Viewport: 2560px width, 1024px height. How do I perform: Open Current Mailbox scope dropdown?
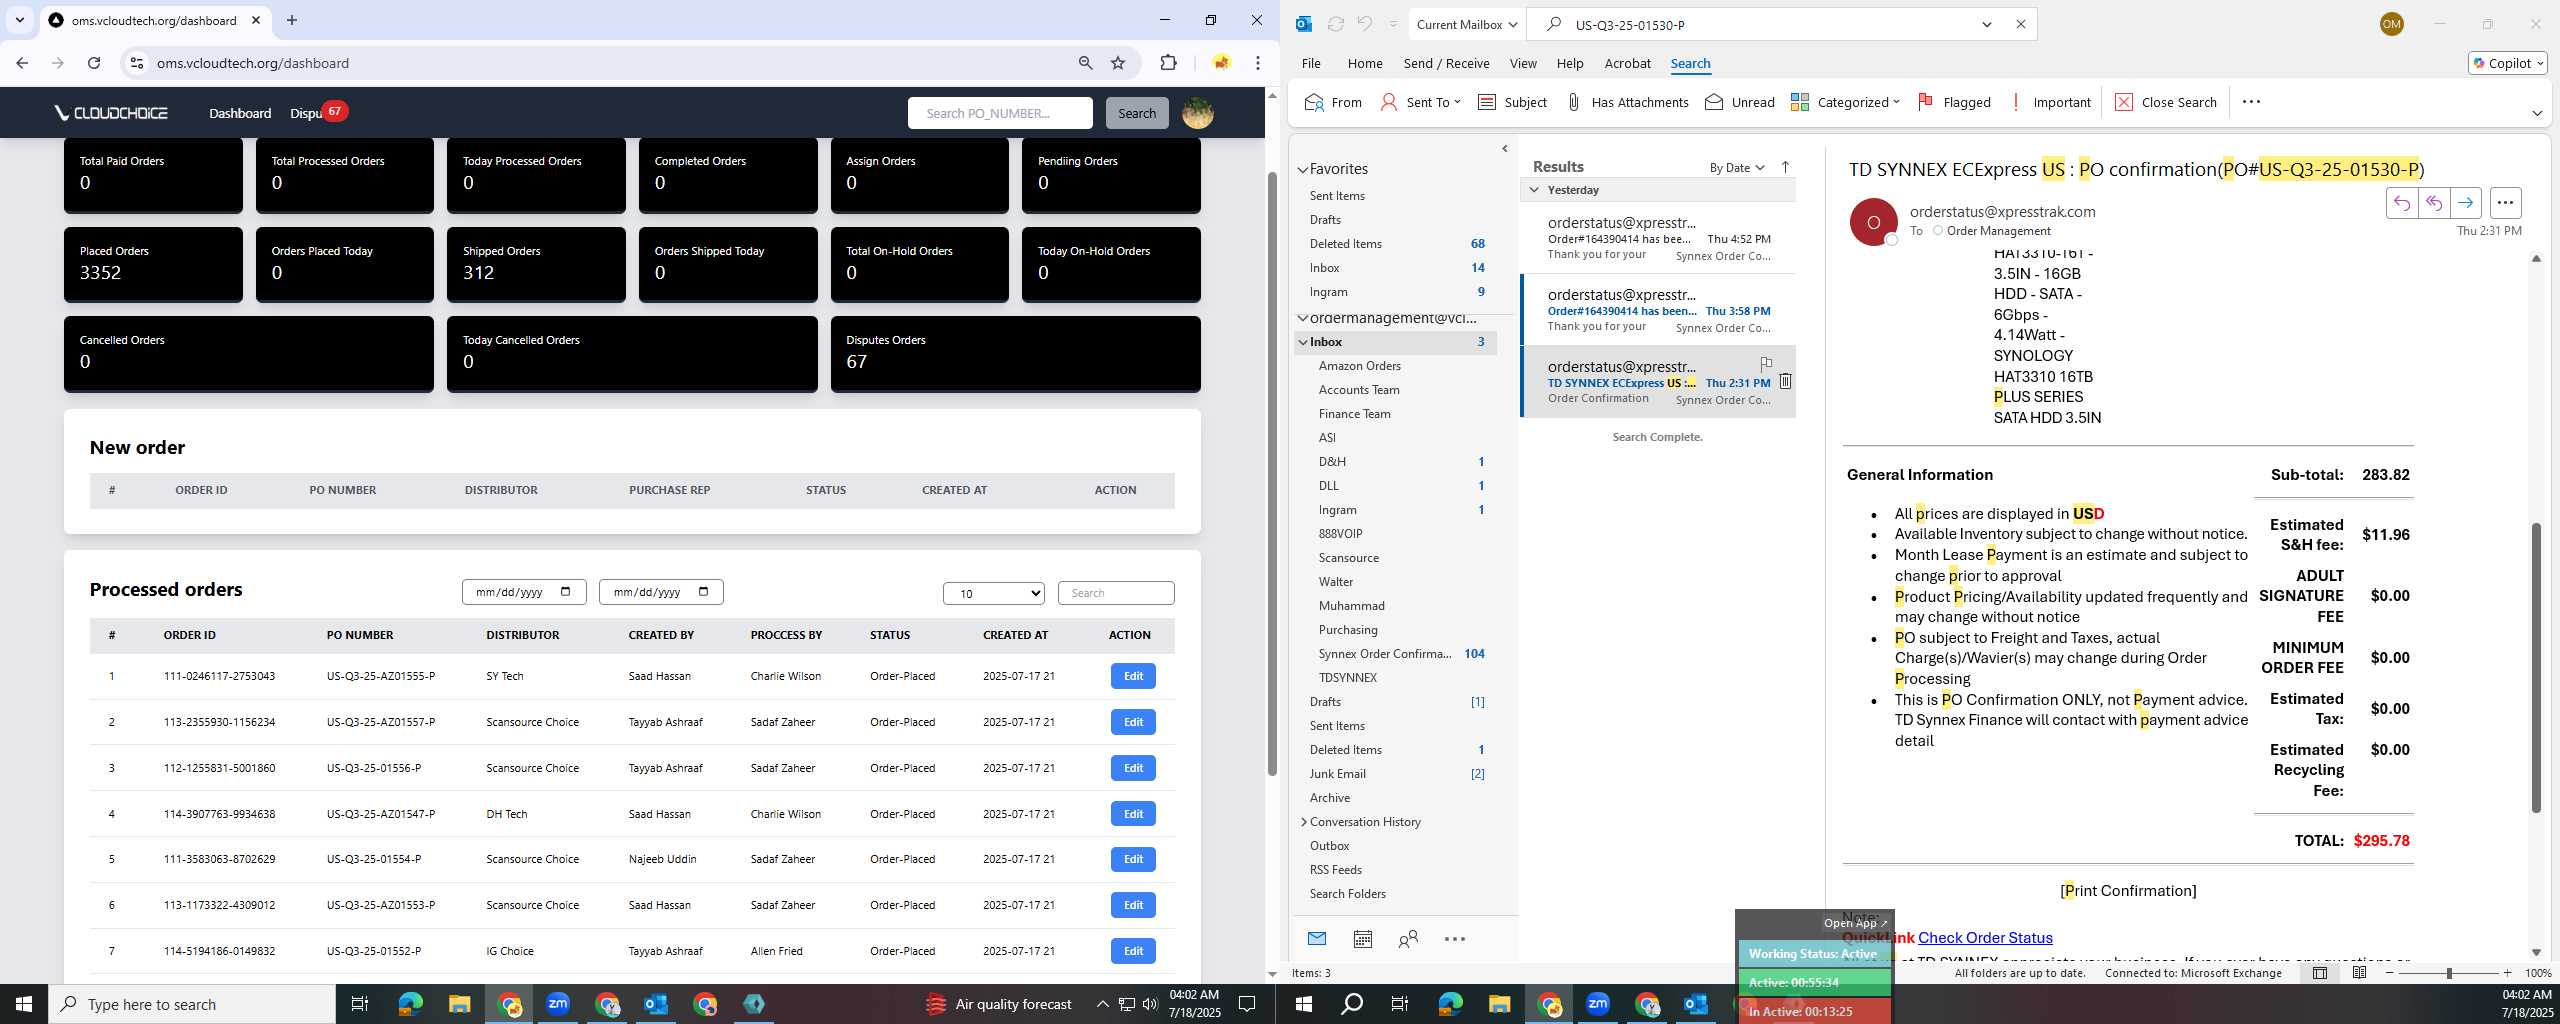click(x=1466, y=24)
